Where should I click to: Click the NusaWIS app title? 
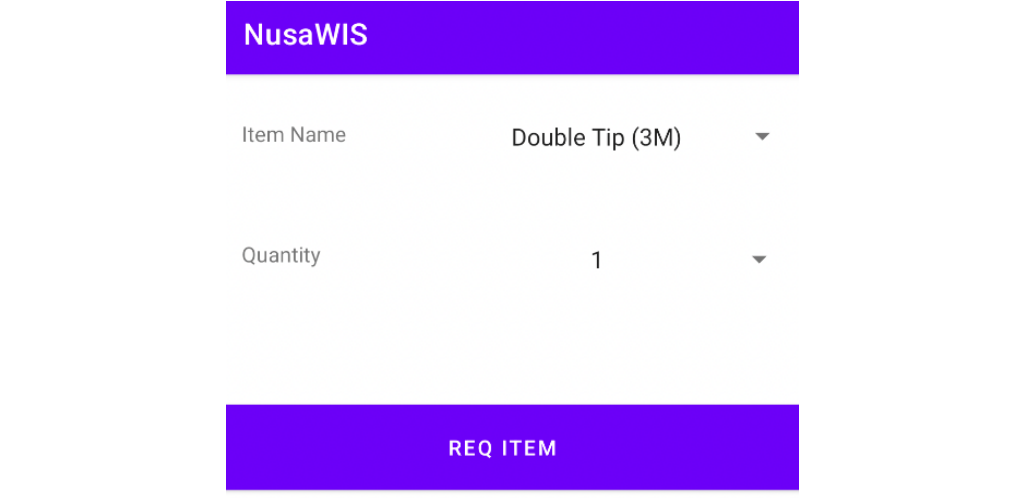(x=306, y=35)
